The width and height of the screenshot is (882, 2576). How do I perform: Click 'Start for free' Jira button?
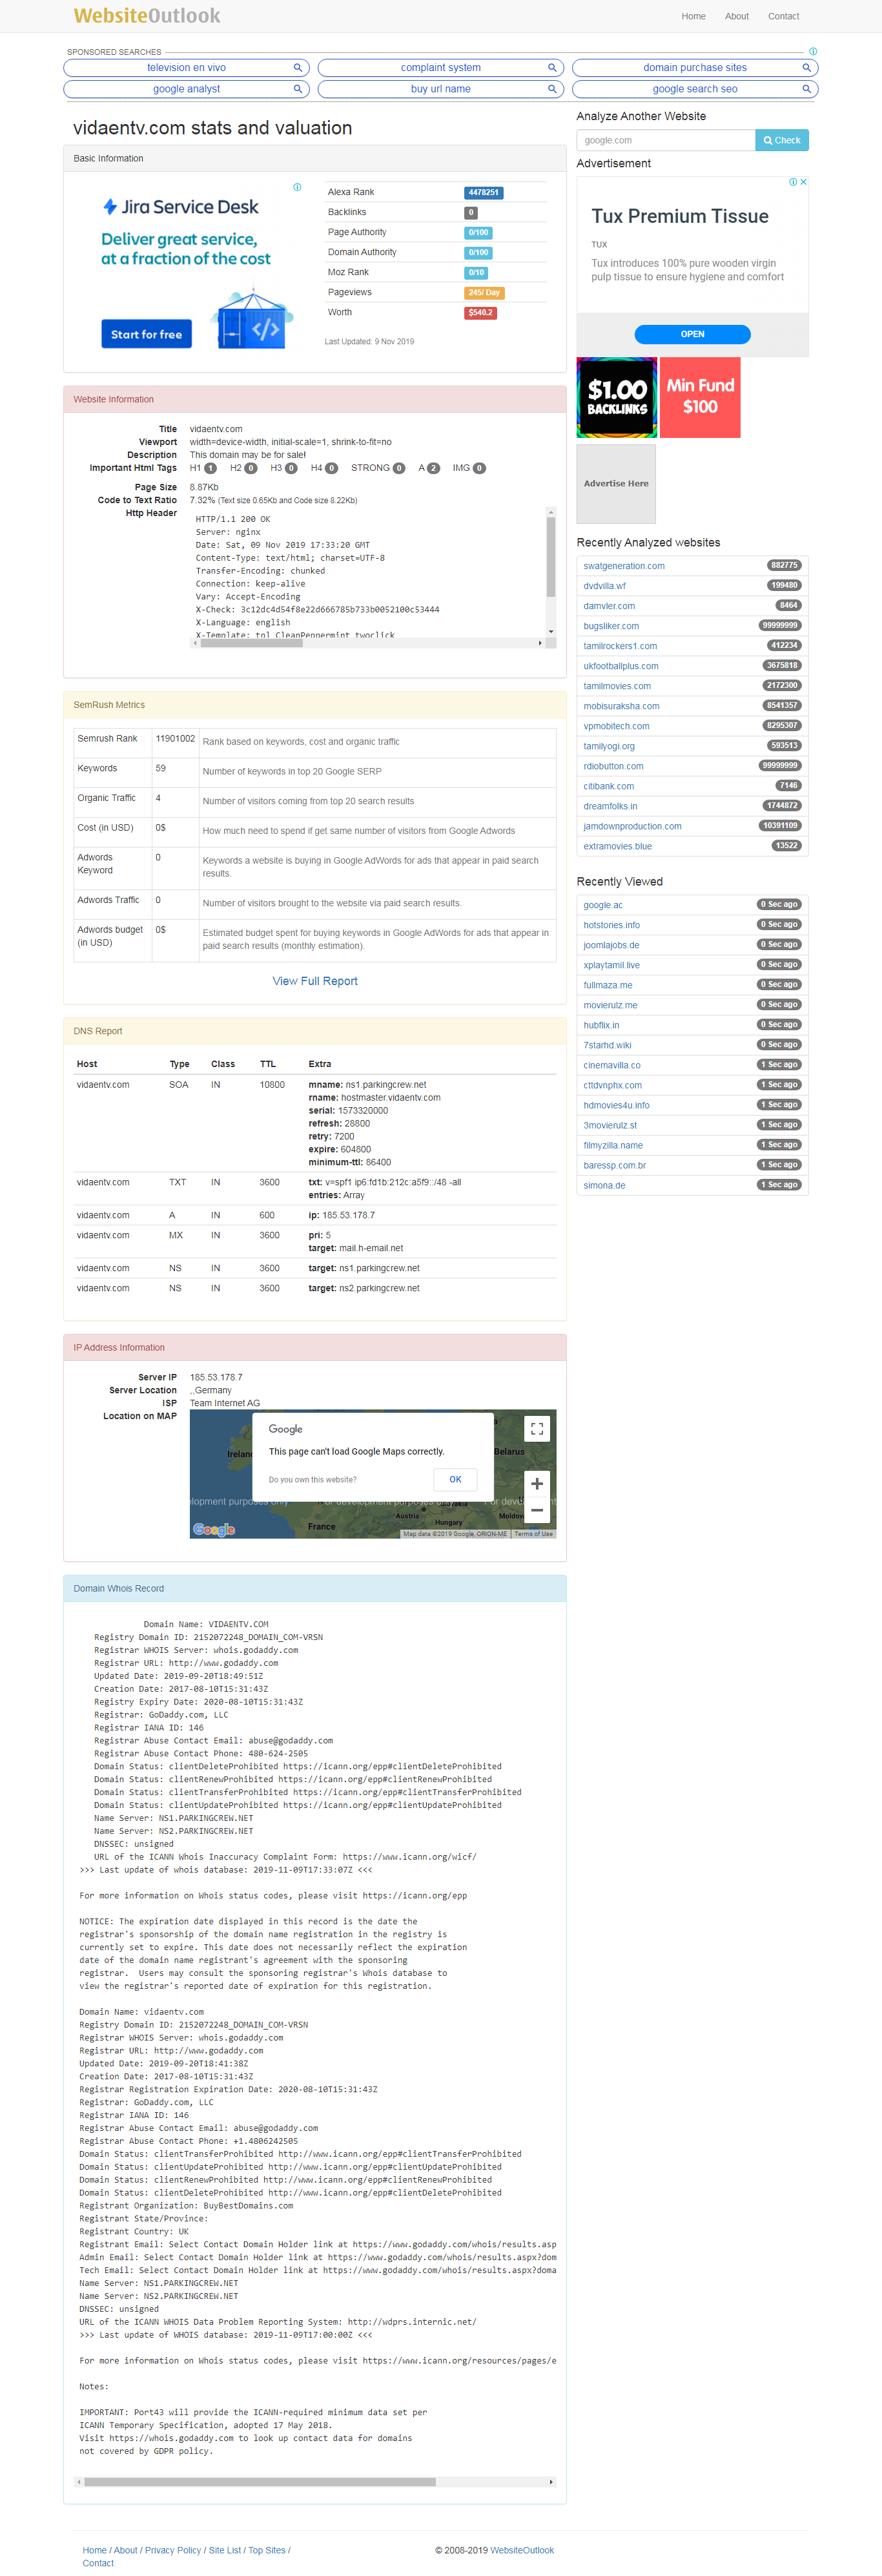[x=146, y=334]
